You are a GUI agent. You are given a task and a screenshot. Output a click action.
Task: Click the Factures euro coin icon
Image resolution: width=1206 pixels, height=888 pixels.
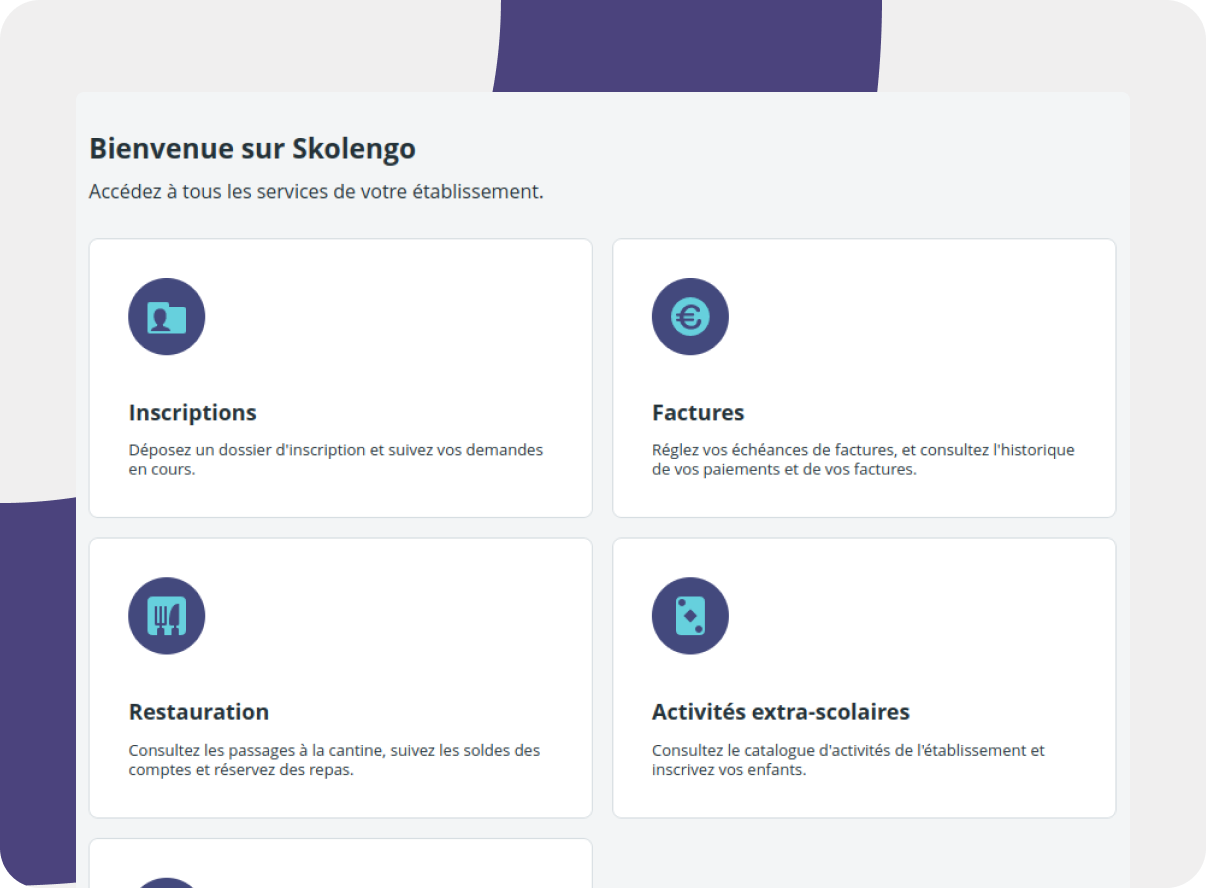(x=690, y=317)
